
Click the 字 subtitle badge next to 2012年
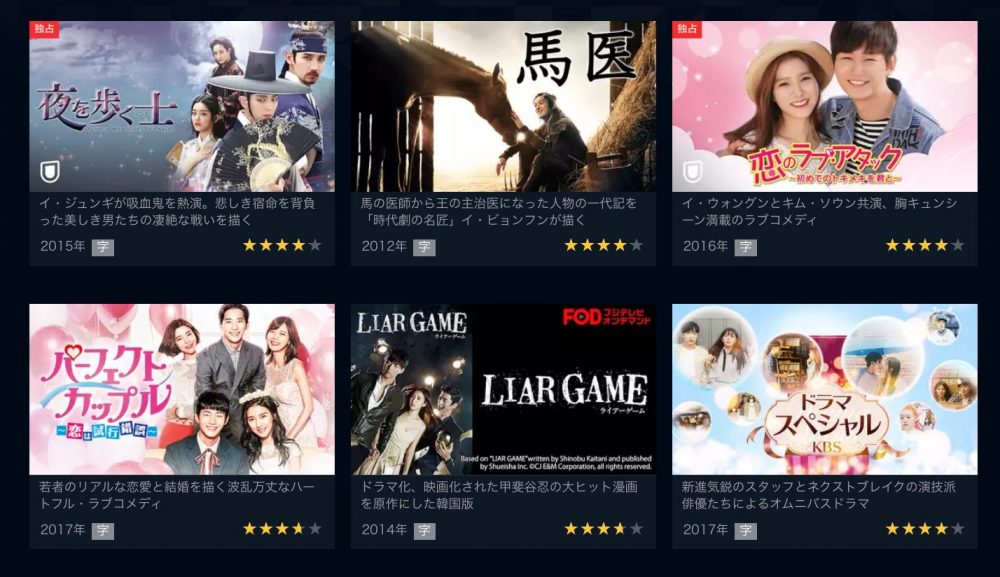(424, 247)
